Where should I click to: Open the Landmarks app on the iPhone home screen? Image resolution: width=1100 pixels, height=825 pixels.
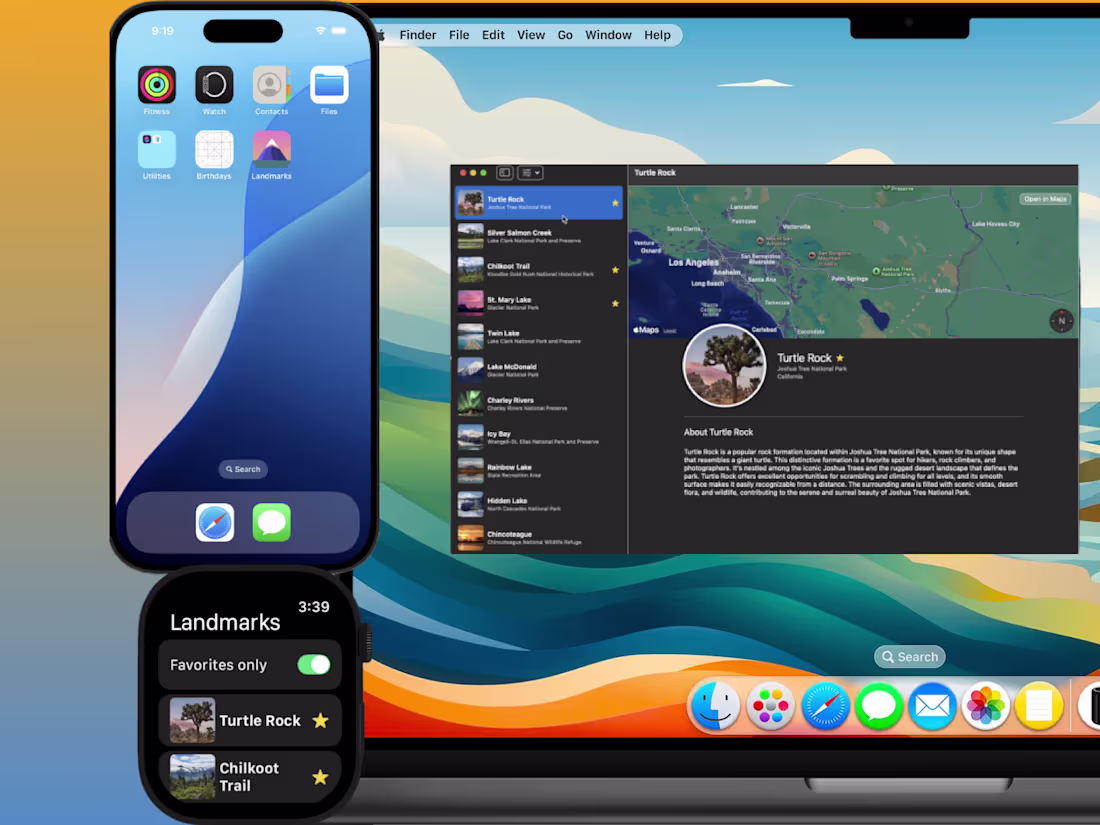tap(271, 148)
